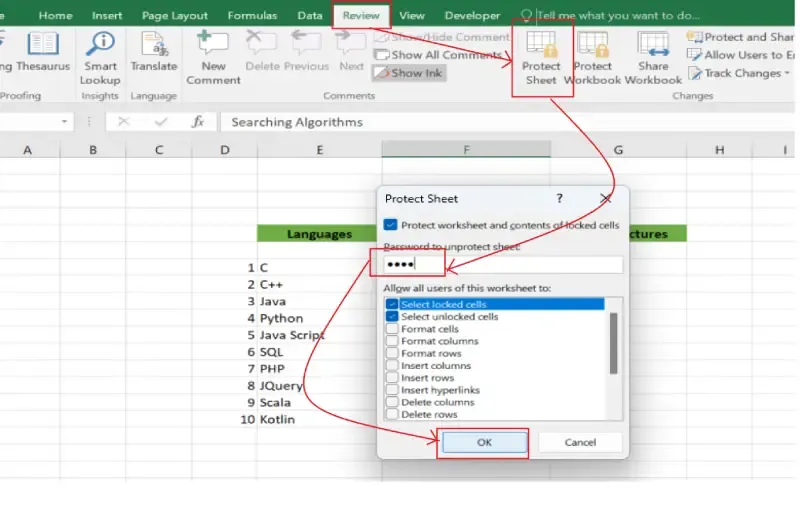Click Show/Hide Comment

point(442,37)
